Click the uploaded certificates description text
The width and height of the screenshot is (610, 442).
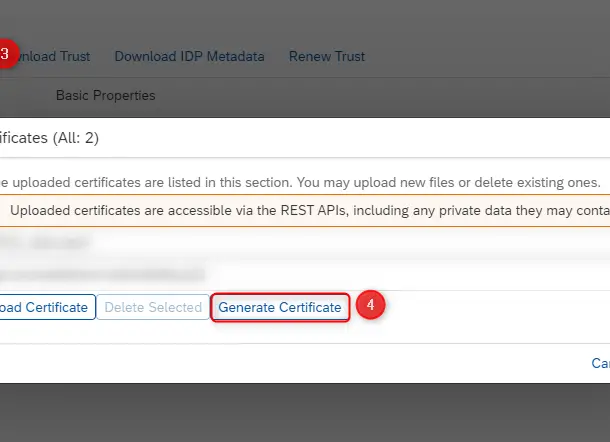pos(300,183)
